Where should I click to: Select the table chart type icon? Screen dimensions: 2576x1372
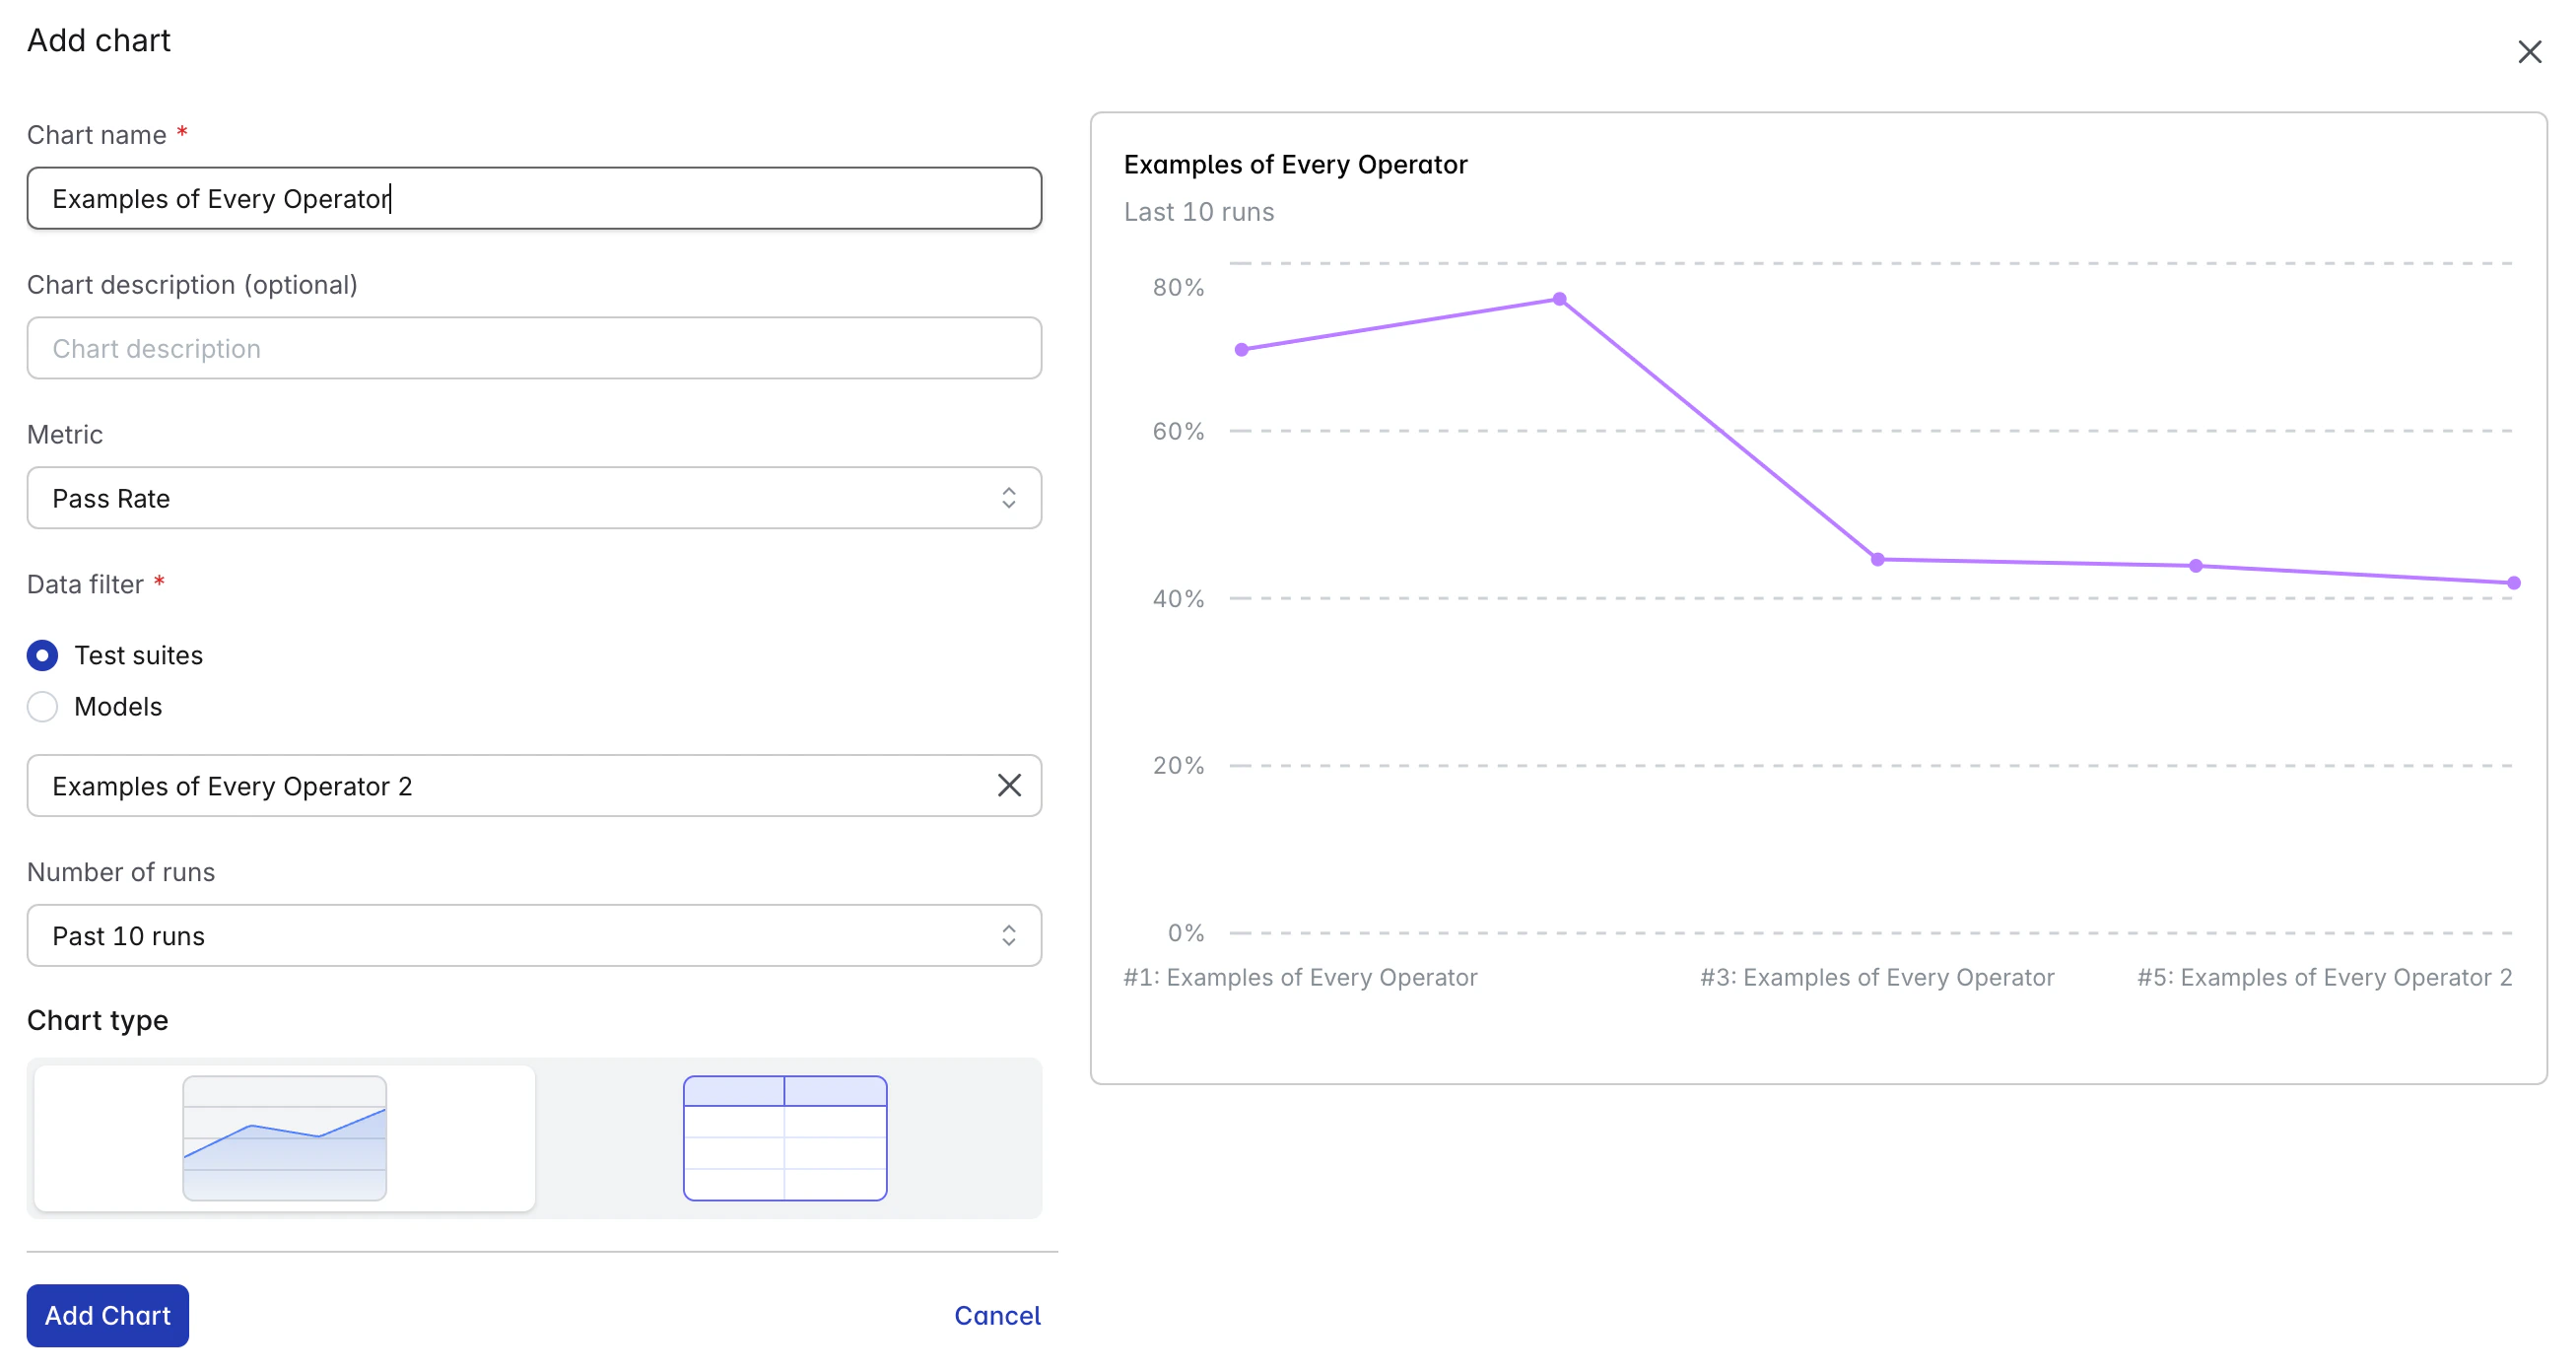pyautogui.click(x=784, y=1138)
